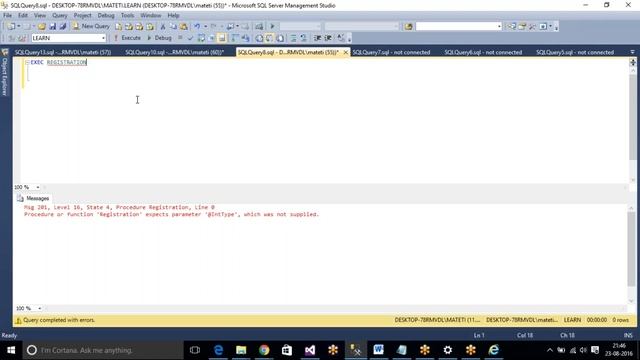Open Query Options icon
640x360 pixels.
tap(211, 38)
